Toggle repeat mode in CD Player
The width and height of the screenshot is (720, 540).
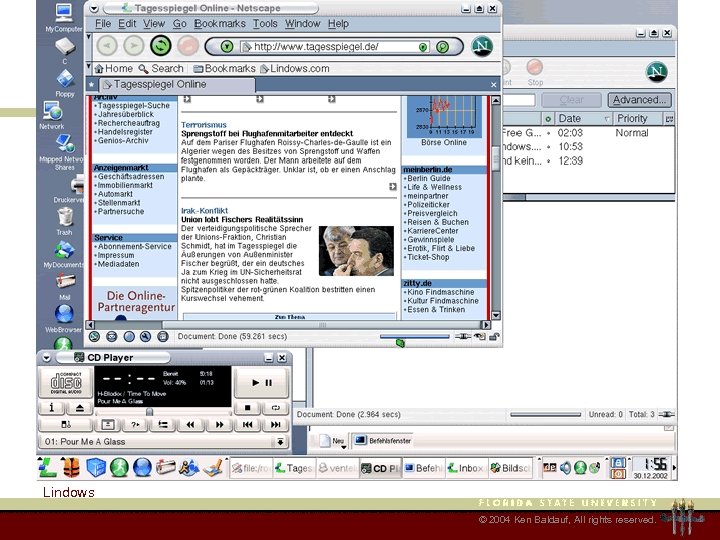click(276, 408)
